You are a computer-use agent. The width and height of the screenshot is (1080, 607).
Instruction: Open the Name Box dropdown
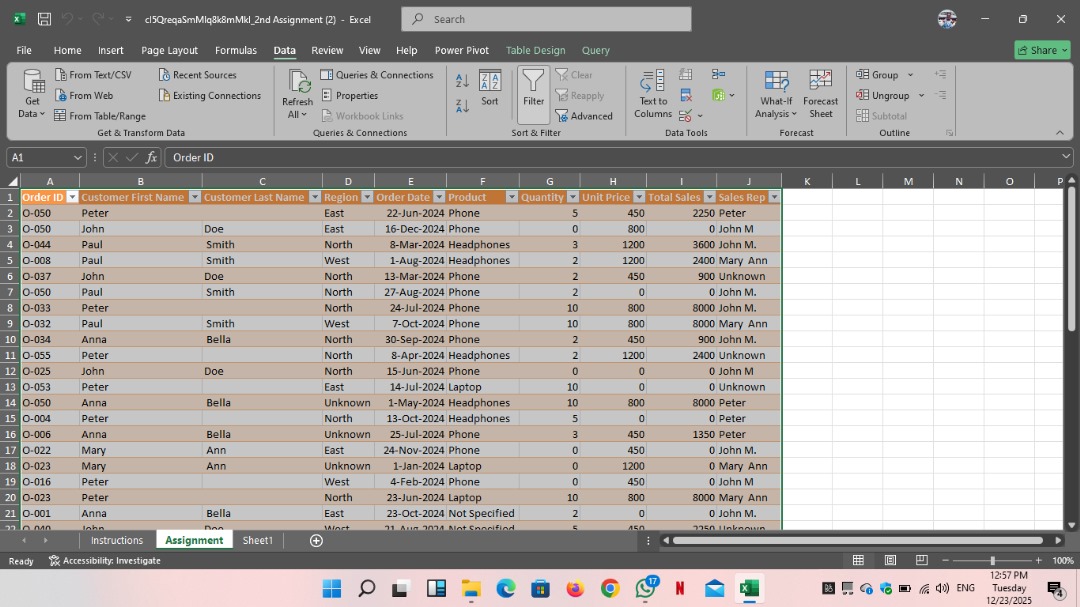coord(77,158)
